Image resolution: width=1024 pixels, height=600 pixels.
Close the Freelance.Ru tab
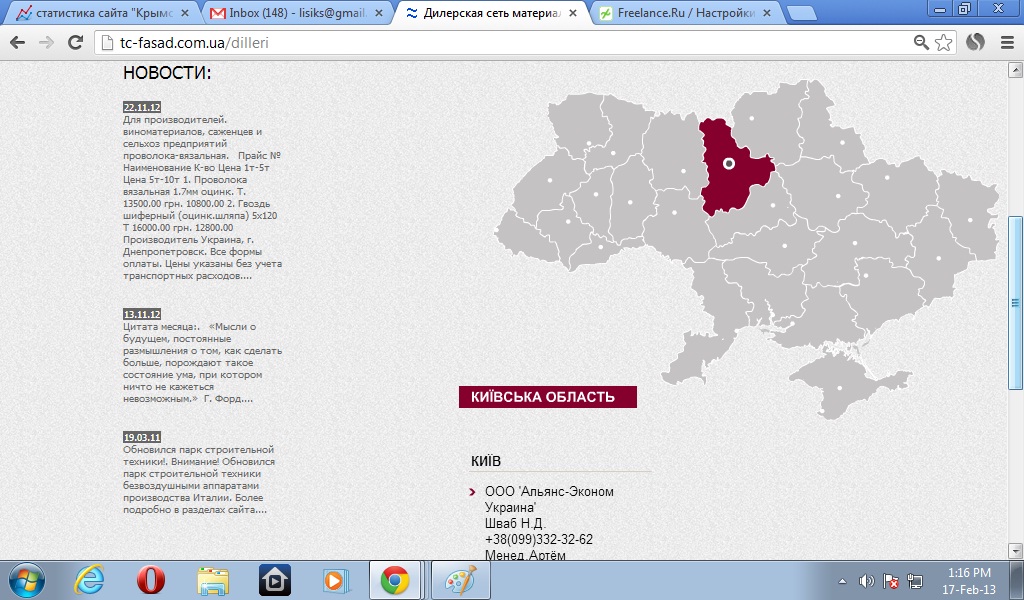point(767,13)
